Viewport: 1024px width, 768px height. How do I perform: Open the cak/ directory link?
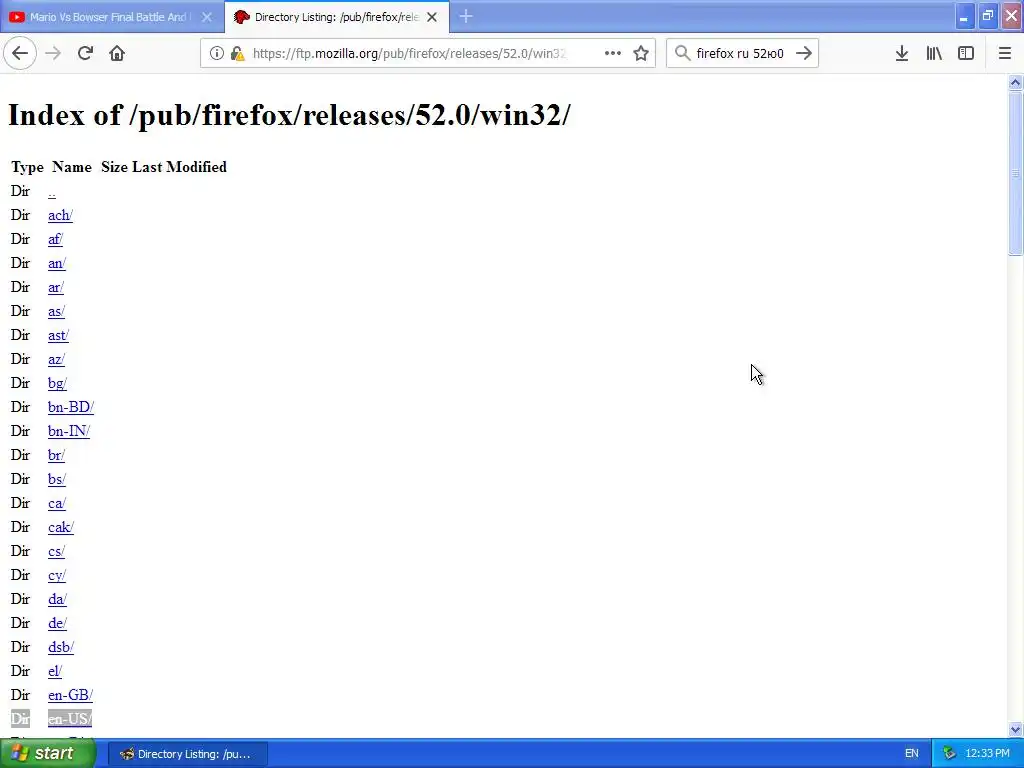(61, 527)
